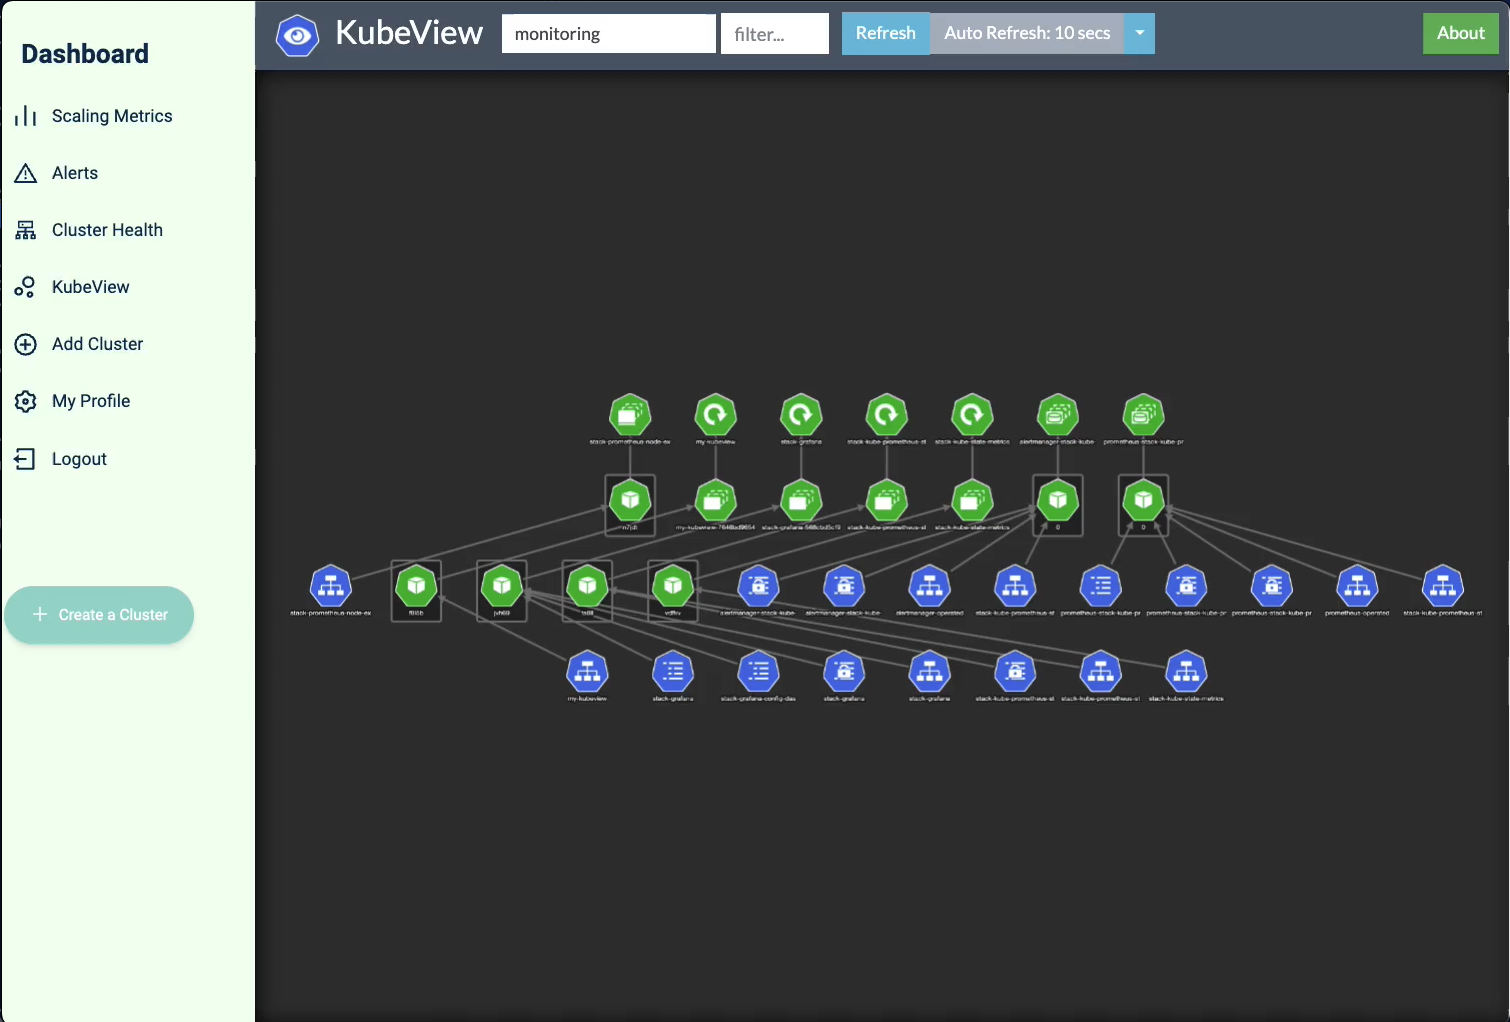Select the n7jdt pod node
The width and height of the screenshot is (1510, 1022).
(630, 500)
